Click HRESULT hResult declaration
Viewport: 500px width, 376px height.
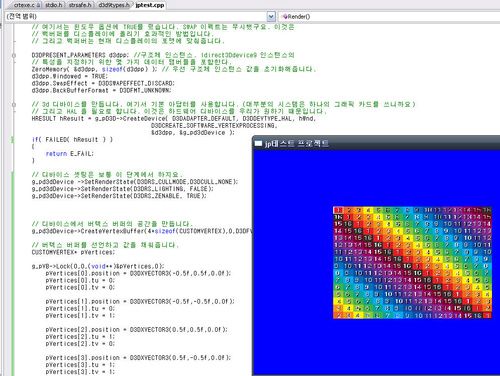58,118
